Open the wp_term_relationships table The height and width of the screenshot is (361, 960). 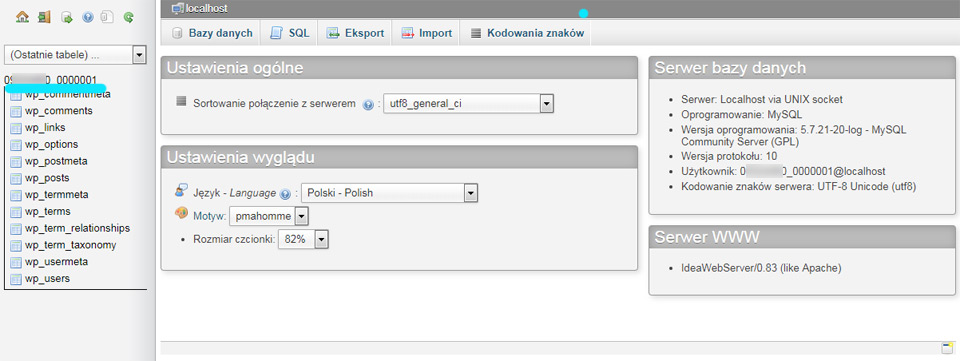pos(78,229)
